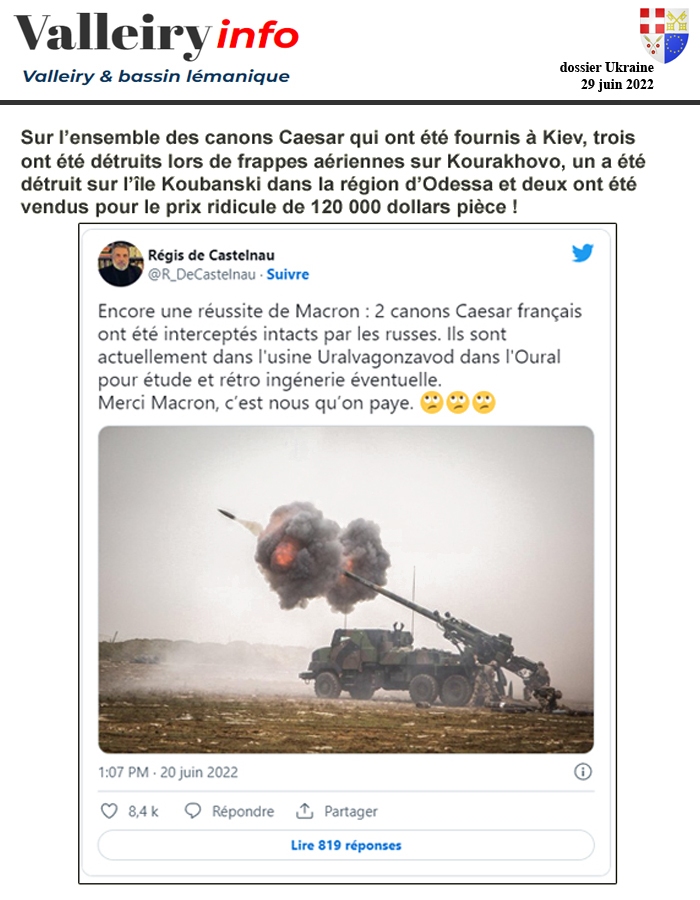Image resolution: width=700 pixels, height=900 pixels.
Task: Click the heart like icon
Action: (x=109, y=810)
